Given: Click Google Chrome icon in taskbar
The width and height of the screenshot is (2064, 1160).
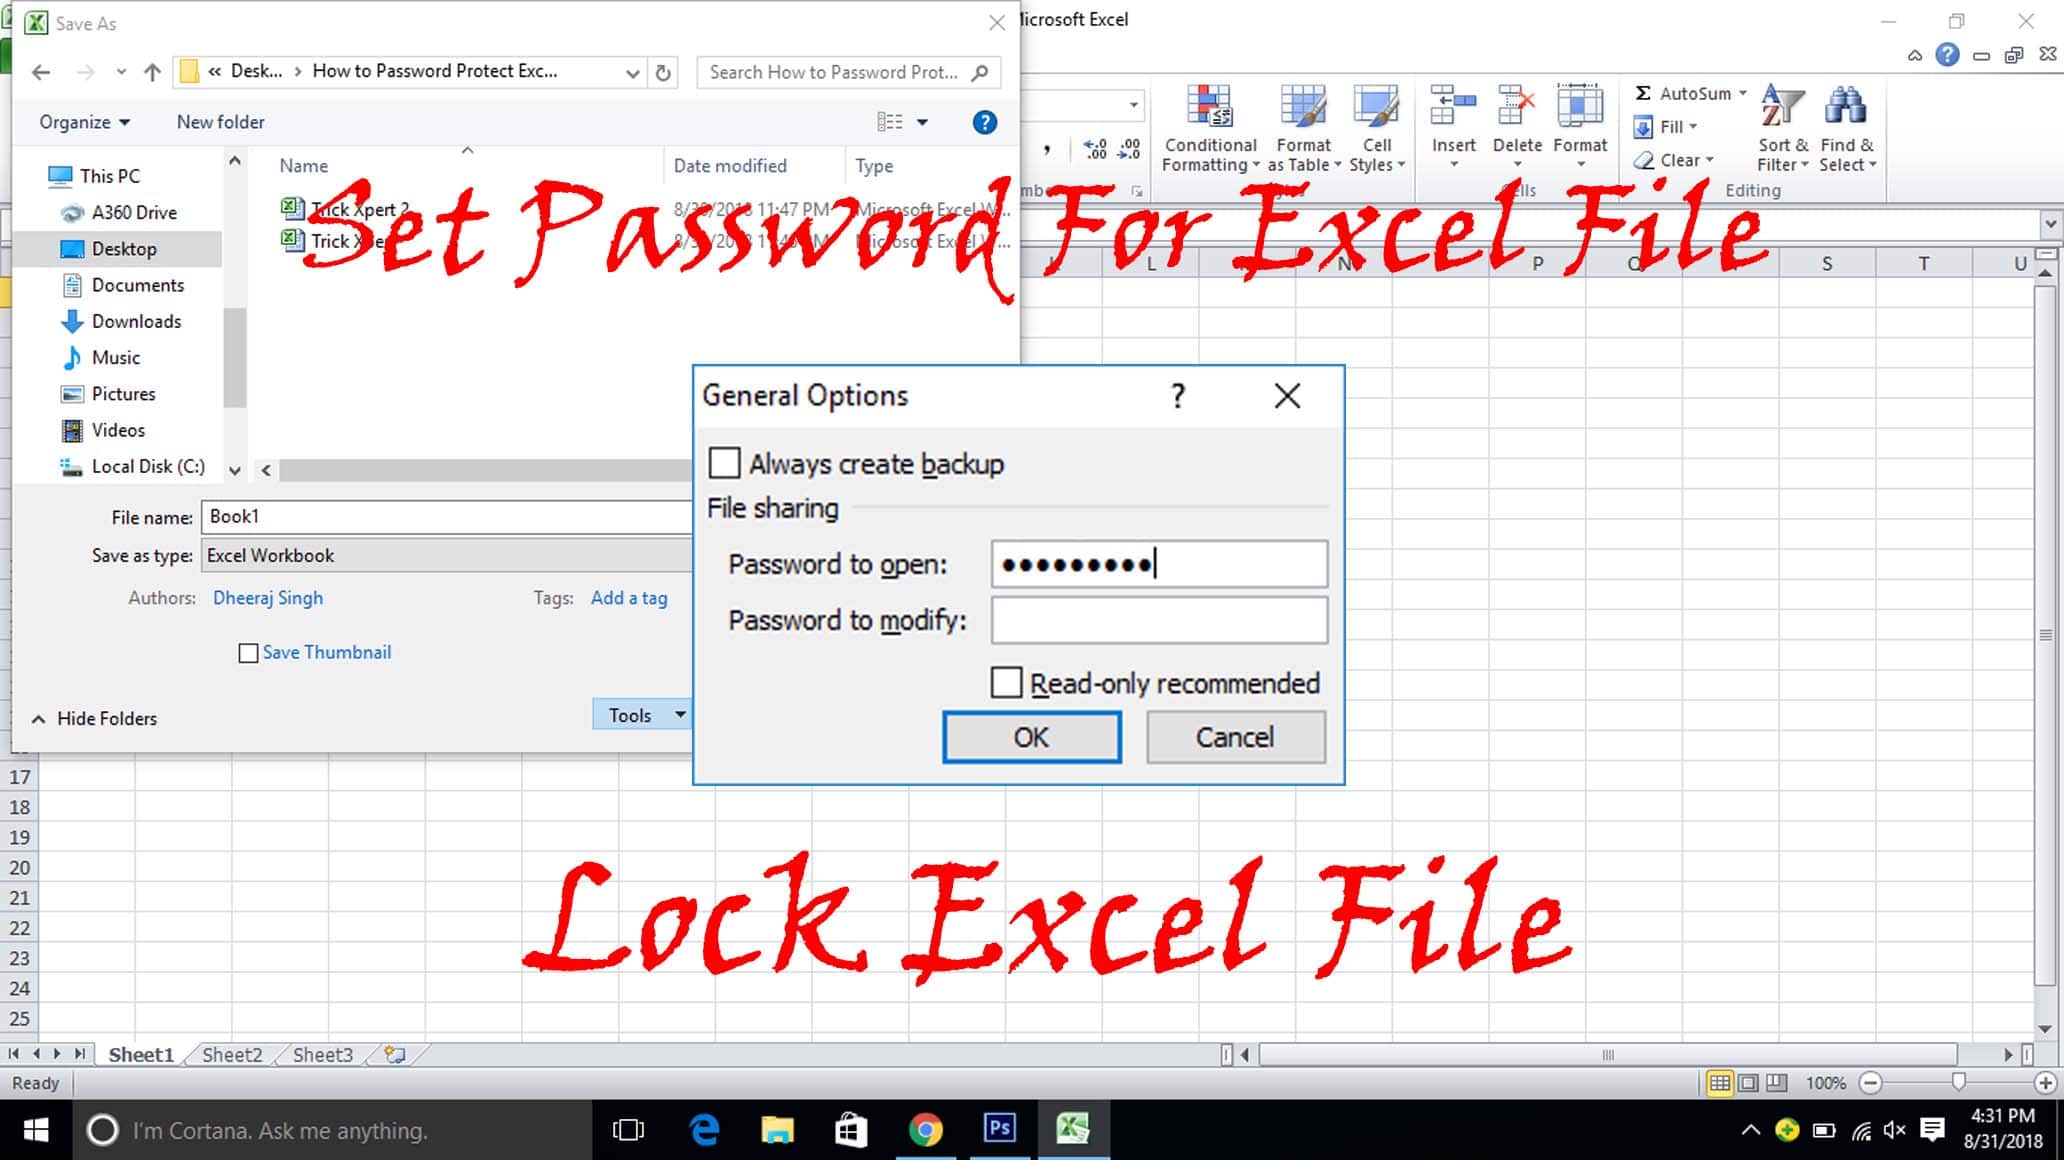Looking at the screenshot, I should [923, 1129].
